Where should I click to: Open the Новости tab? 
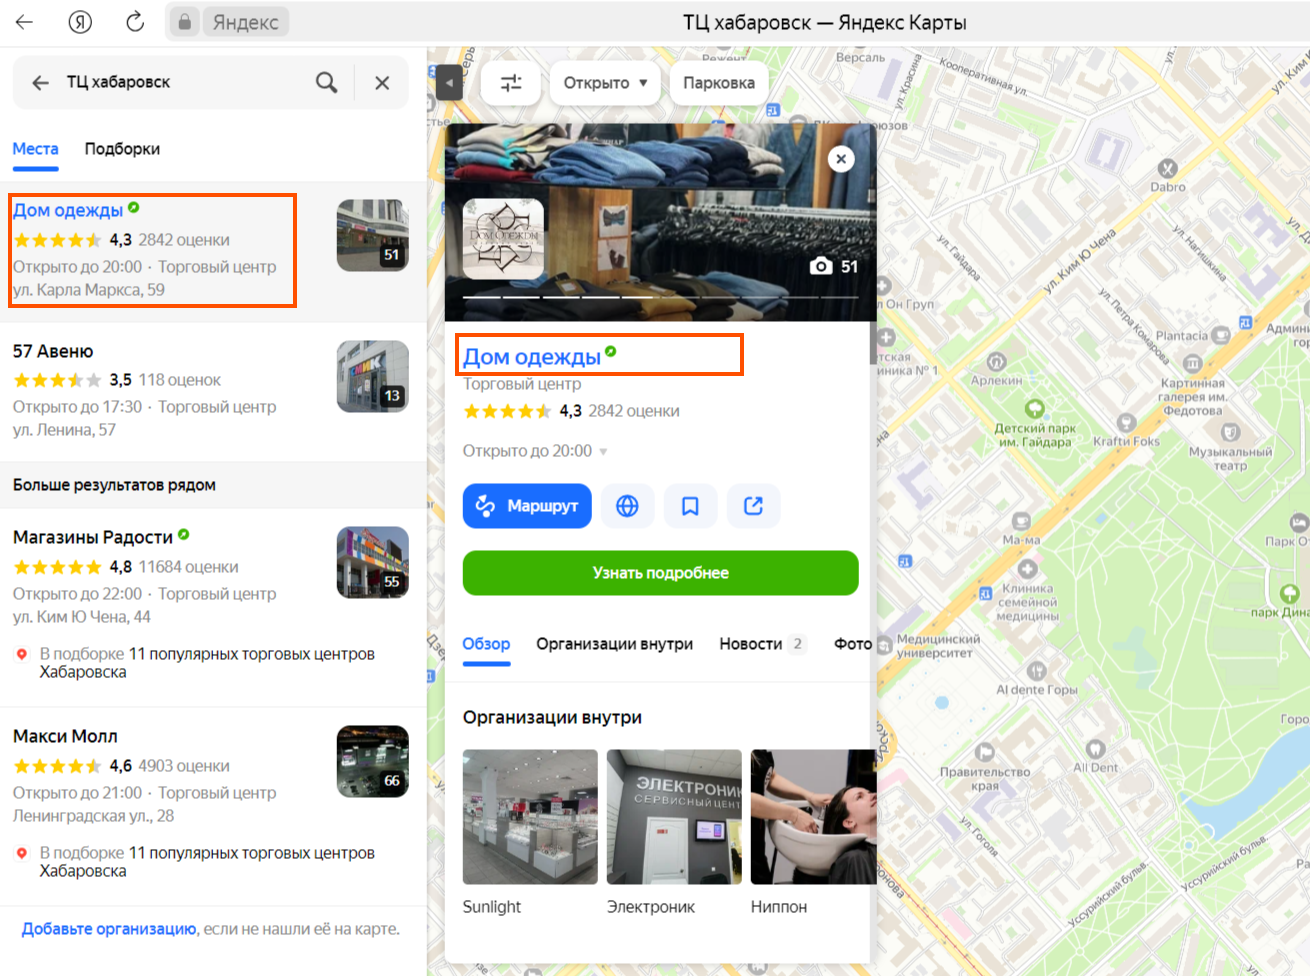click(762, 644)
